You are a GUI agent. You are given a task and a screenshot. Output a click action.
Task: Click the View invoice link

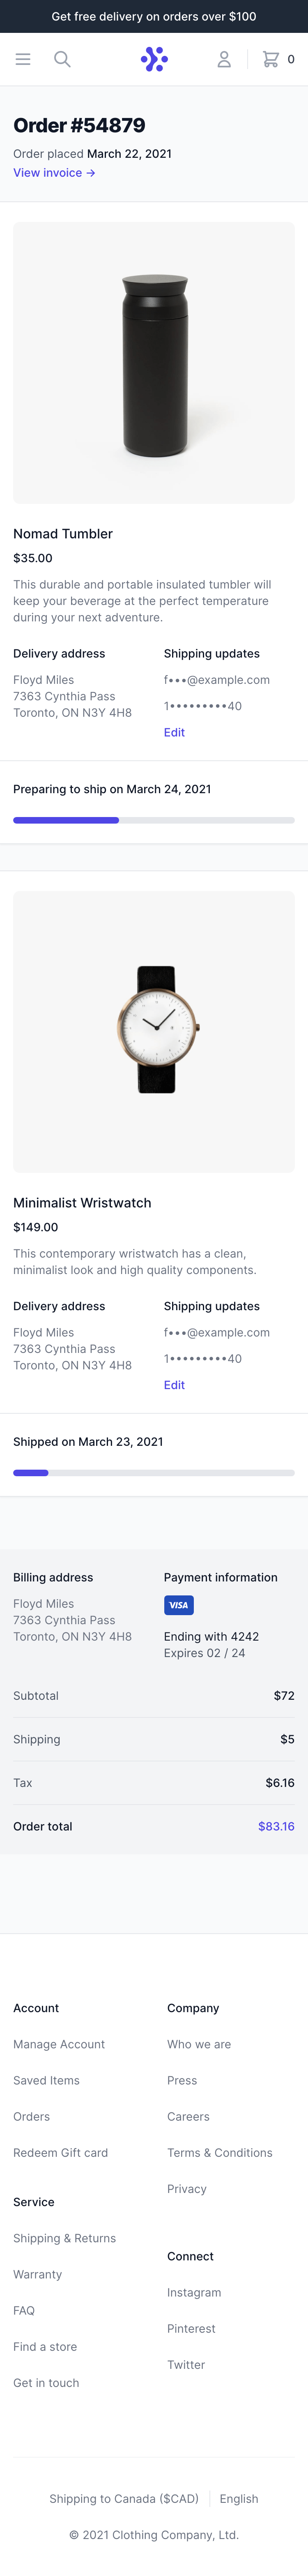tap(54, 173)
